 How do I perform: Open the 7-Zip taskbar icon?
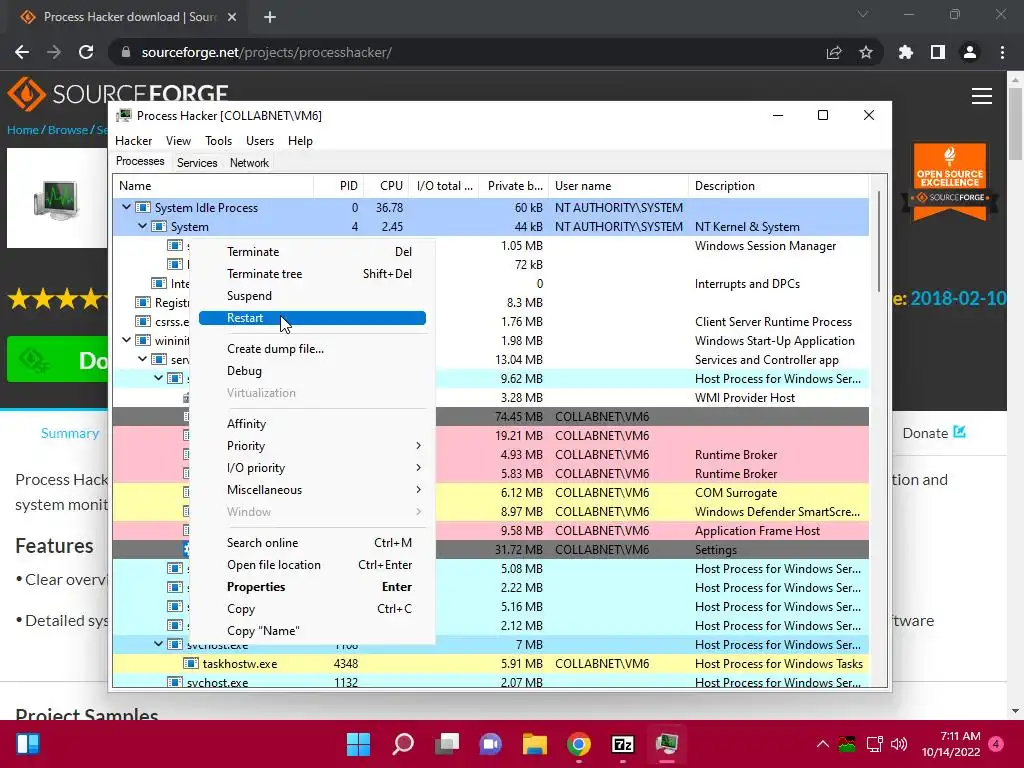click(x=623, y=744)
